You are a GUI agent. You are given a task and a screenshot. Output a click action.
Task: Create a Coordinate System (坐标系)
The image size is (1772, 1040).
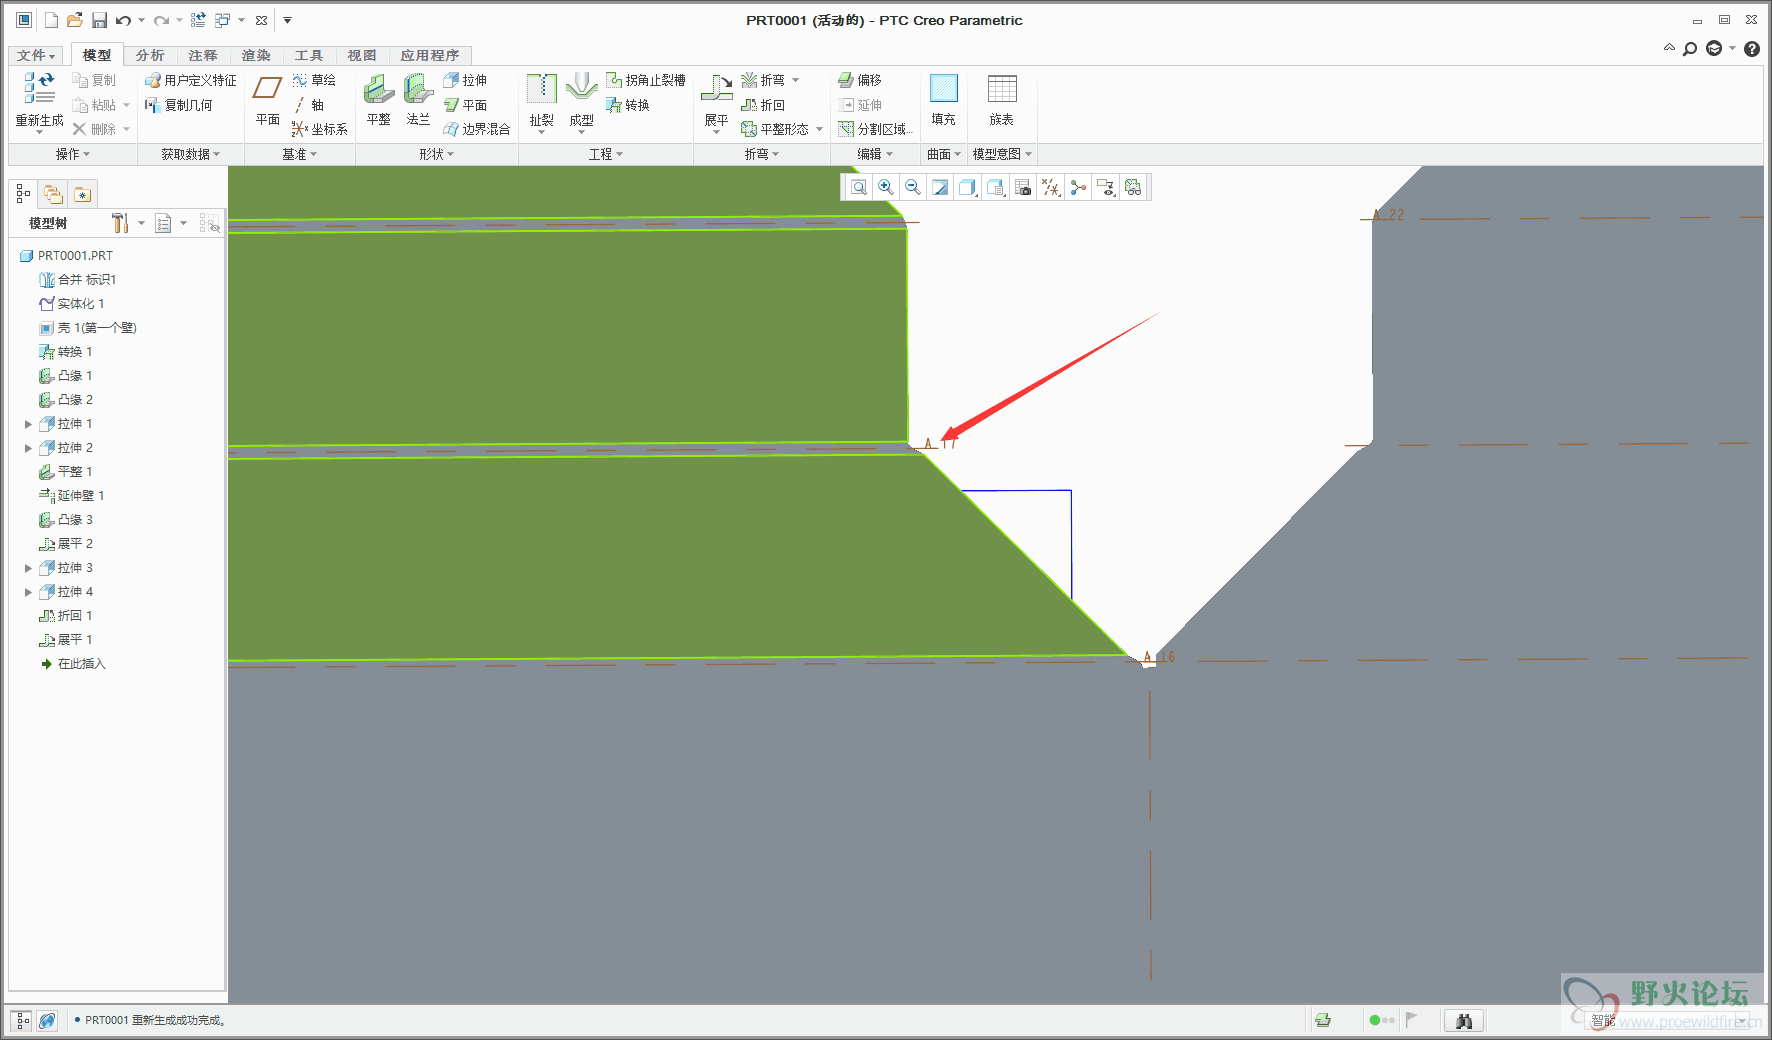tap(319, 129)
